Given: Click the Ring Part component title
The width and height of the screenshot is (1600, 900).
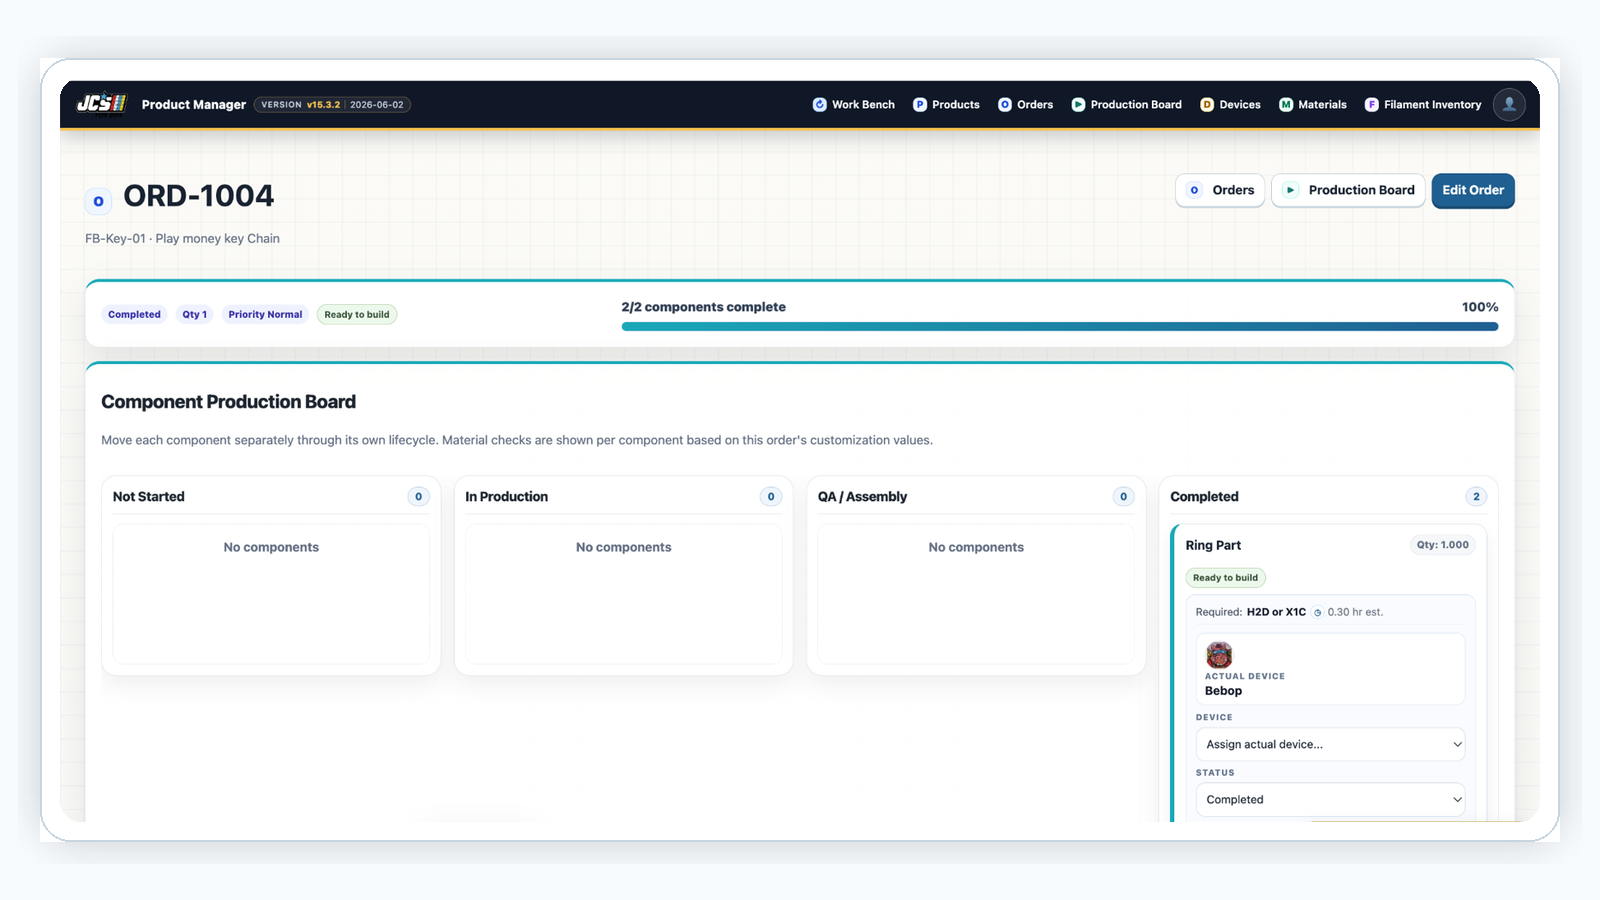Looking at the screenshot, I should (x=1213, y=545).
